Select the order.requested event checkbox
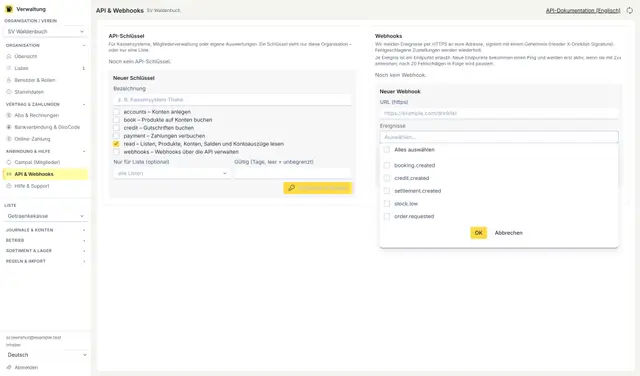Viewport: 640px width, 376px height. 387,216
